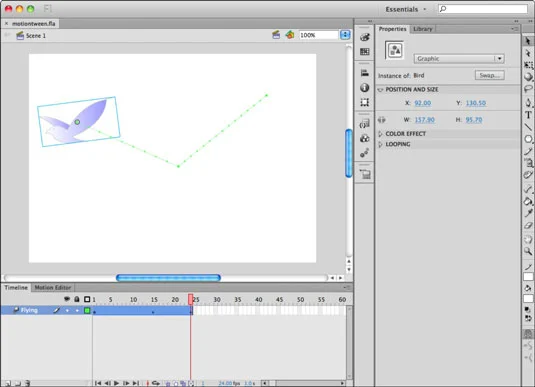Toggle visibility dot for Flying layer
Image resolution: width=535 pixels, height=387 pixels.
(67, 310)
